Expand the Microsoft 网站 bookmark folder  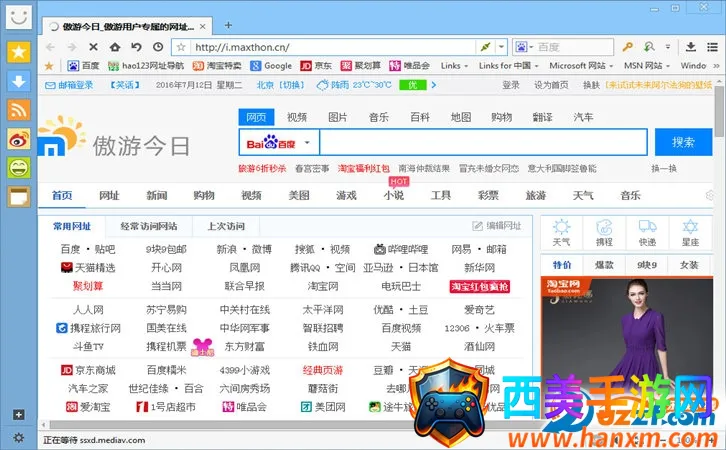[x=585, y=66]
